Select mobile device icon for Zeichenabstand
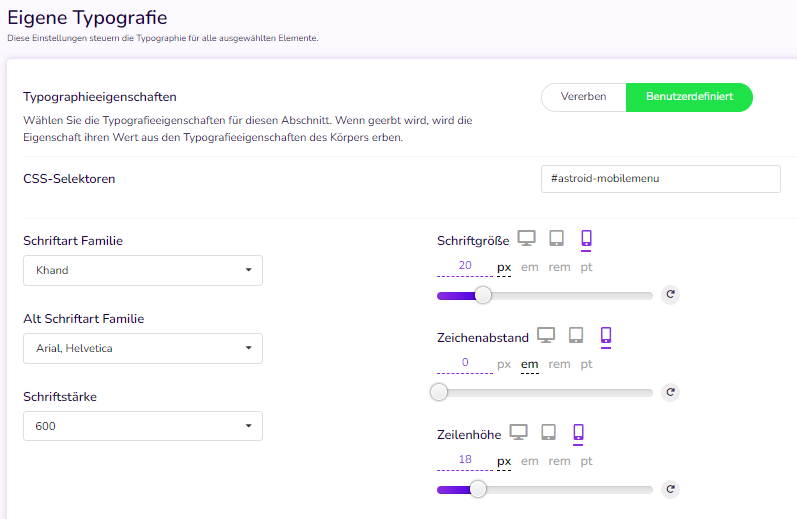The height and width of the screenshot is (519, 797). tap(606, 335)
